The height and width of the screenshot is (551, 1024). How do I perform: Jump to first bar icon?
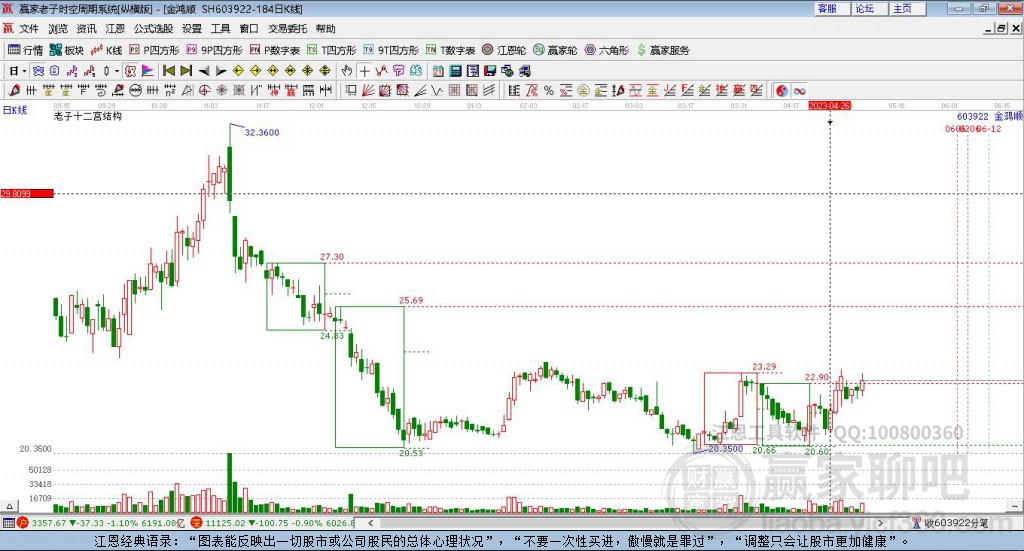pos(168,71)
